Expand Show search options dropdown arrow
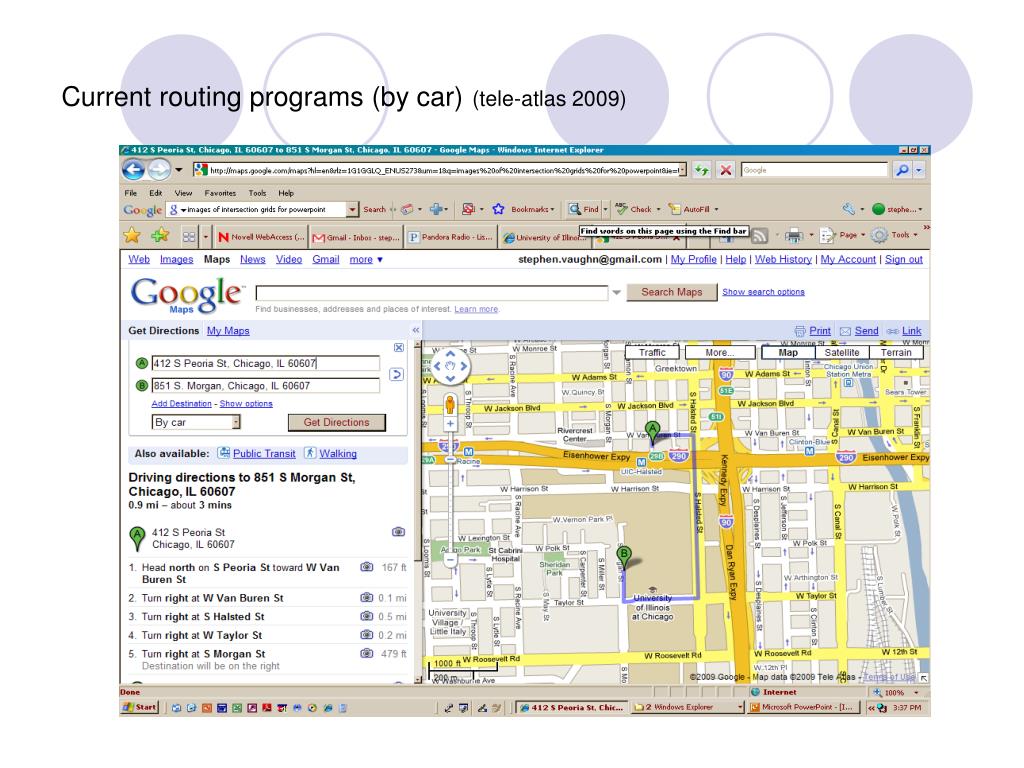Viewport: 1024px width, 768px height. 616,292
